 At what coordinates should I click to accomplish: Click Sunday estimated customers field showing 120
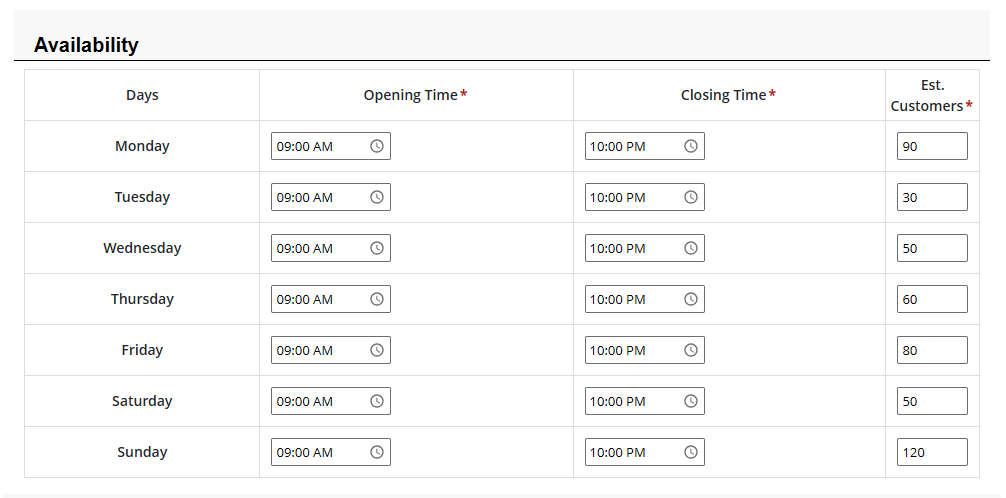(931, 452)
